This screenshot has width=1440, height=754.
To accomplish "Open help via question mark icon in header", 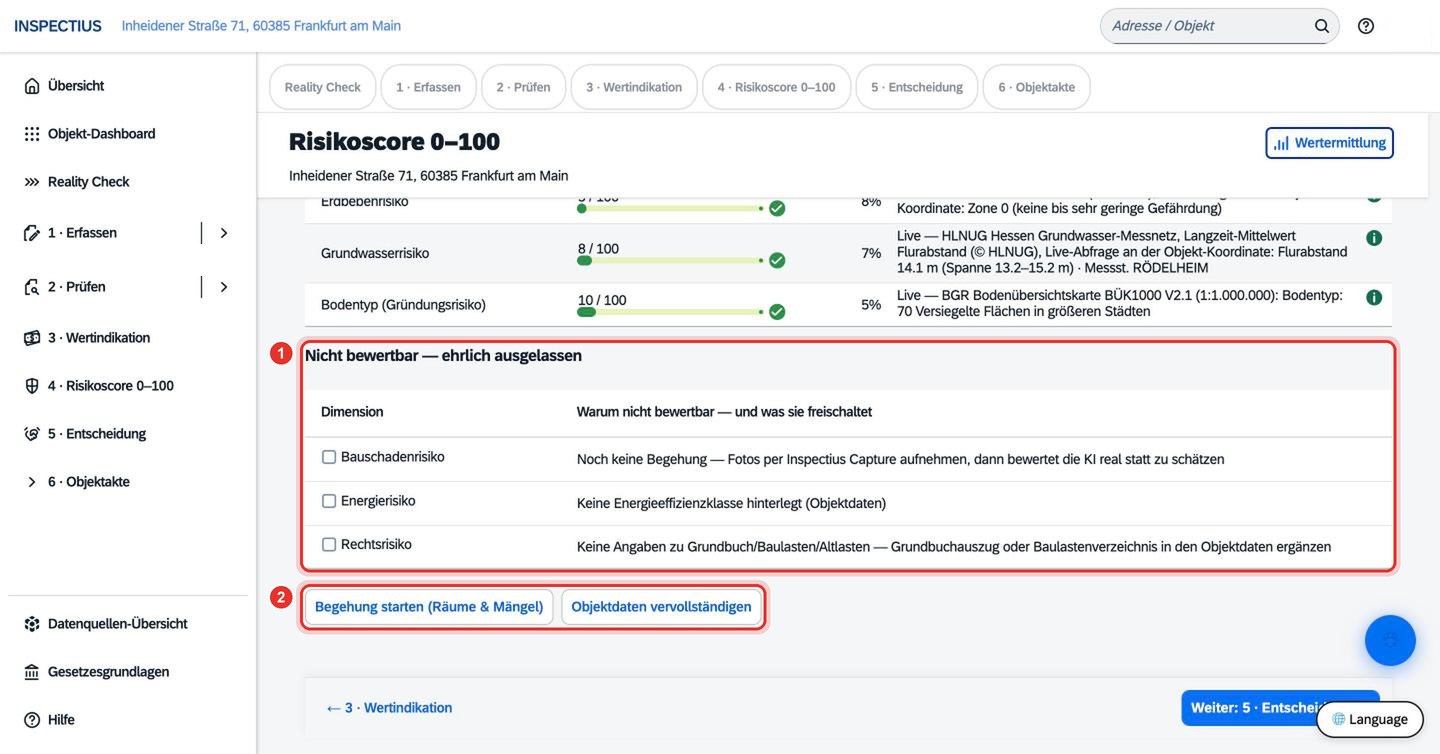I will 1366,26.
